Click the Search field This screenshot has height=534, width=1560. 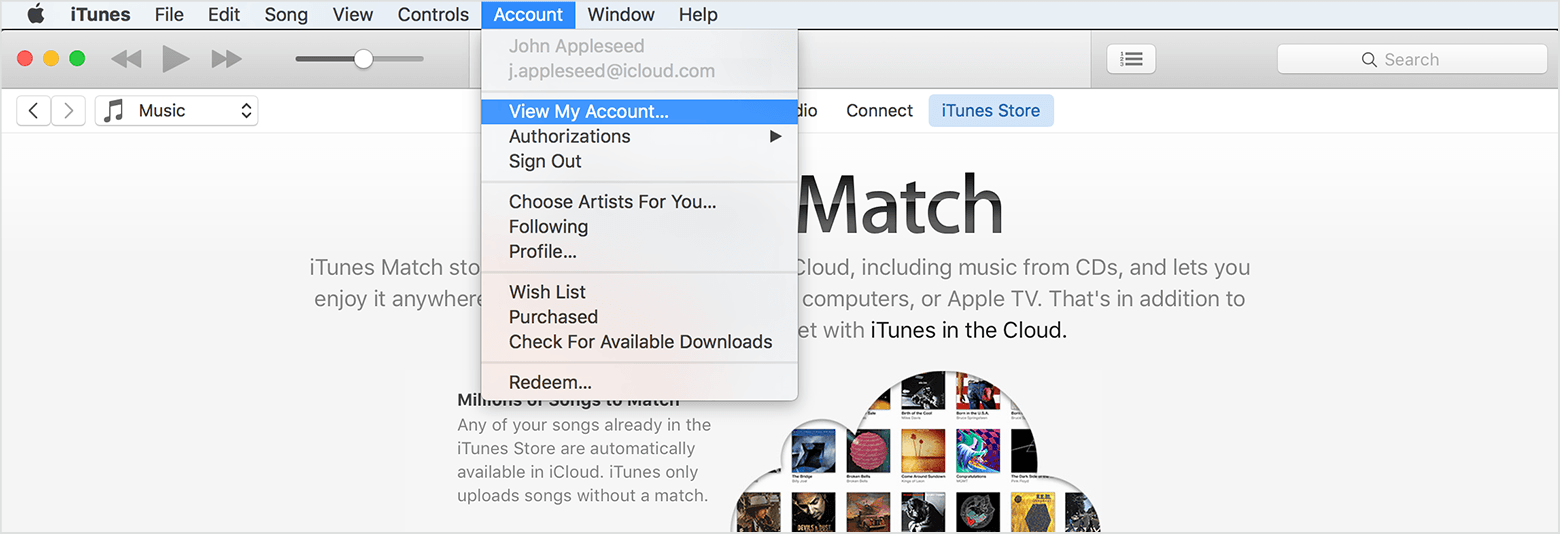tap(1412, 59)
